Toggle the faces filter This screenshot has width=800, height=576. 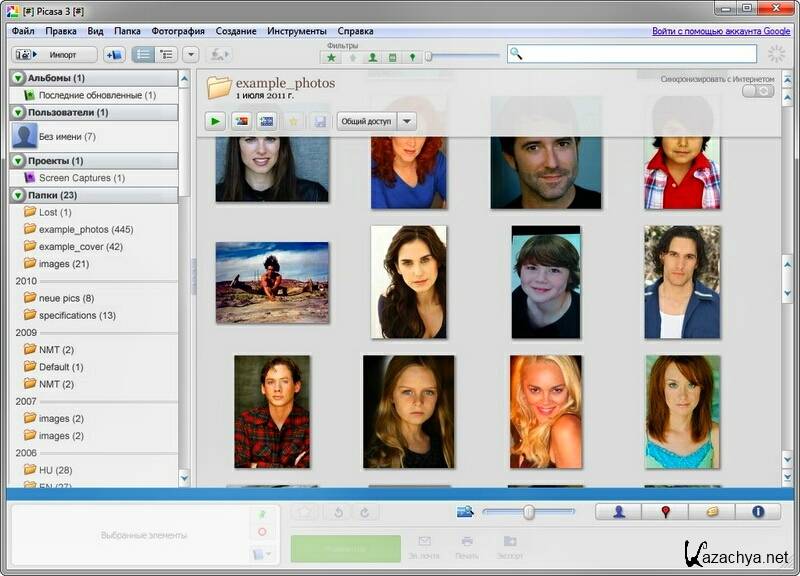pos(372,58)
